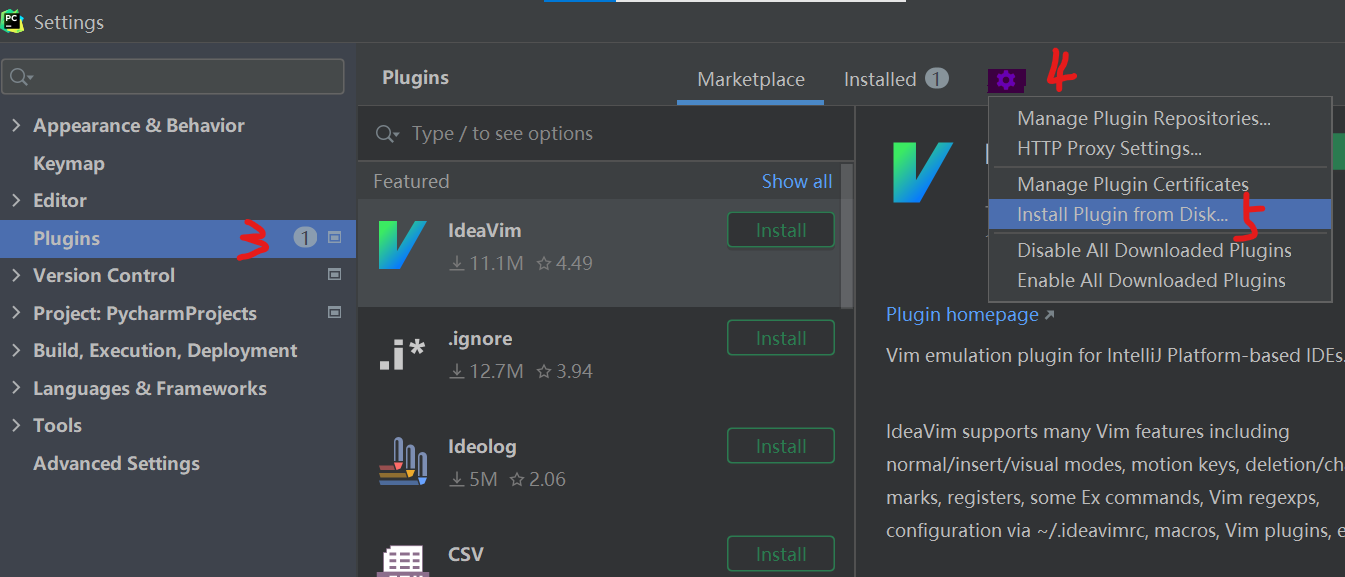Open the plugins gear settings icon
This screenshot has height=577, width=1345.
(1006, 80)
